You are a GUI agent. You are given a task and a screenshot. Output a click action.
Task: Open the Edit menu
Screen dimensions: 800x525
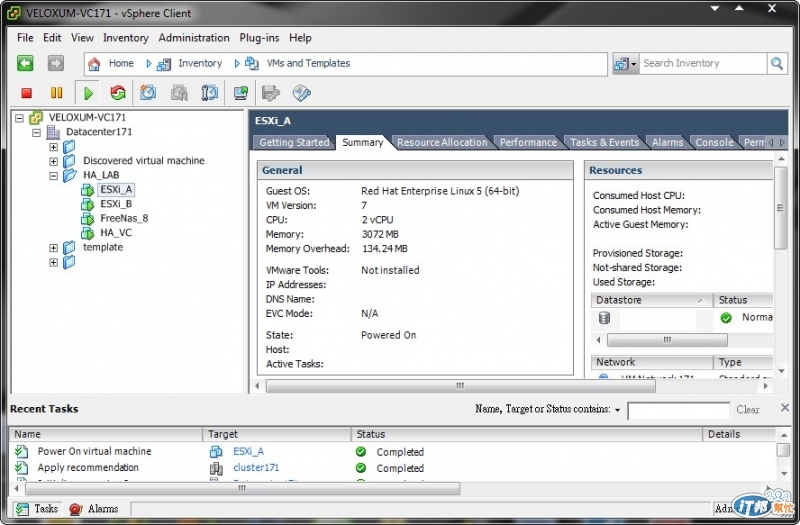click(52, 38)
